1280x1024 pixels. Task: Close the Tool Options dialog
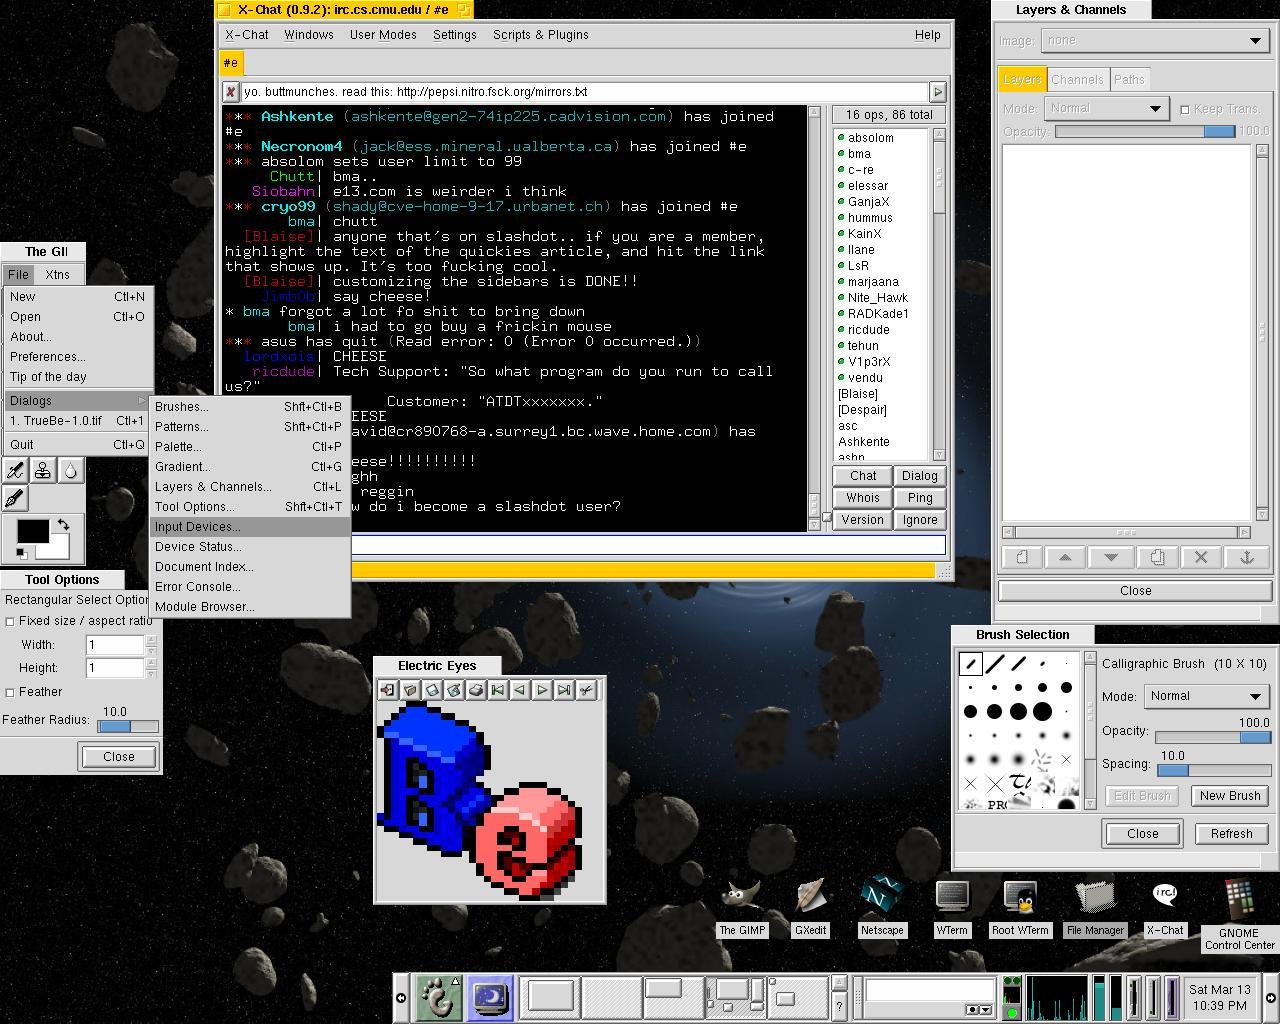(118, 757)
